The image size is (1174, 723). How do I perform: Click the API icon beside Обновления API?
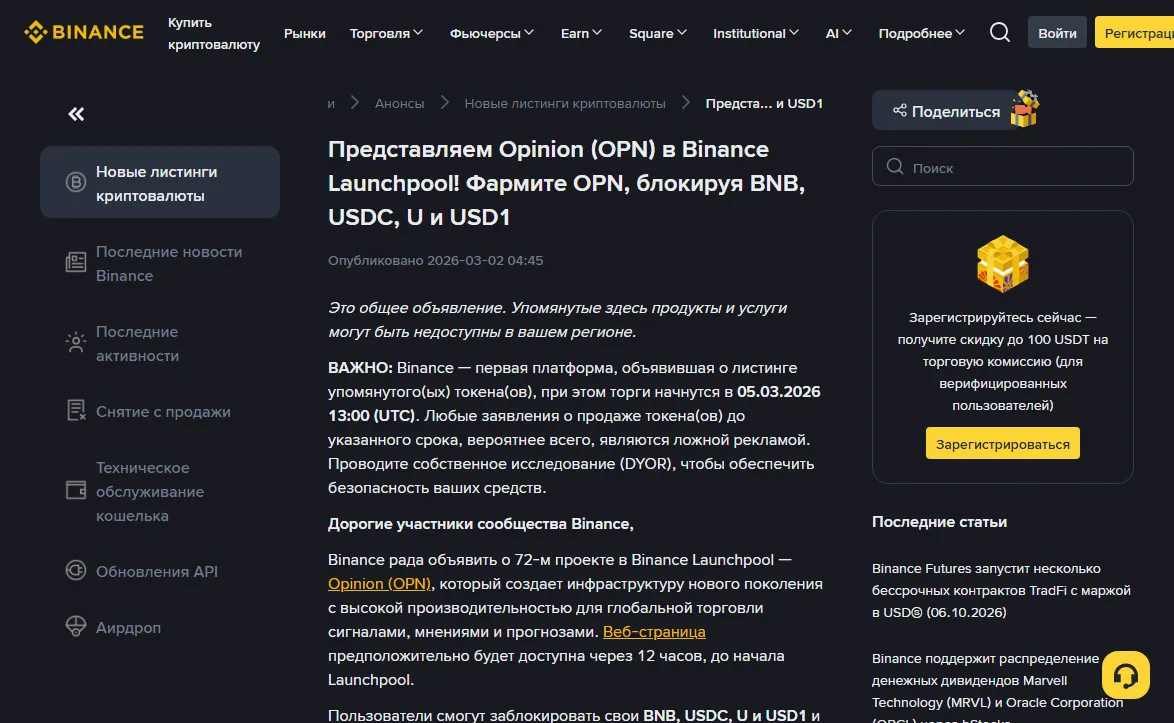76,570
